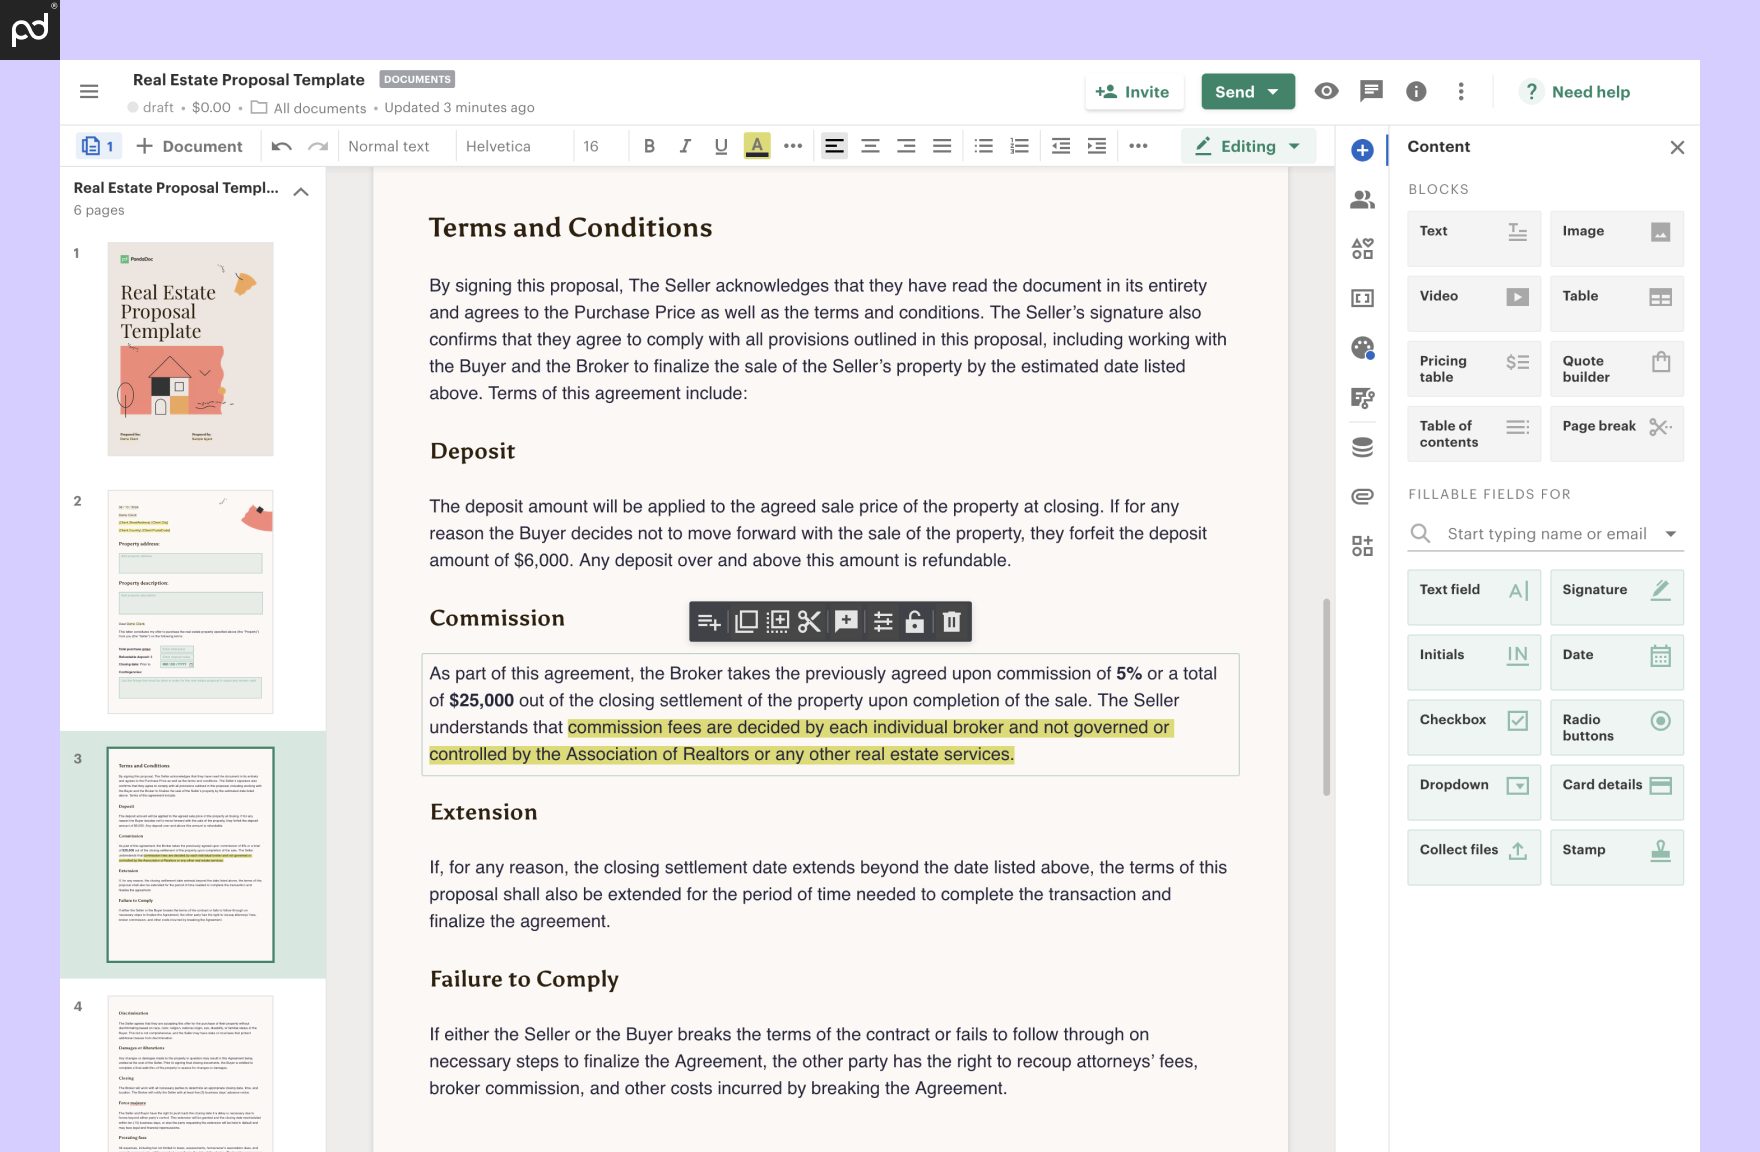The image size is (1760, 1152).
Task: Select page 2 thumbnail
Action: click(x=190, y=602)
